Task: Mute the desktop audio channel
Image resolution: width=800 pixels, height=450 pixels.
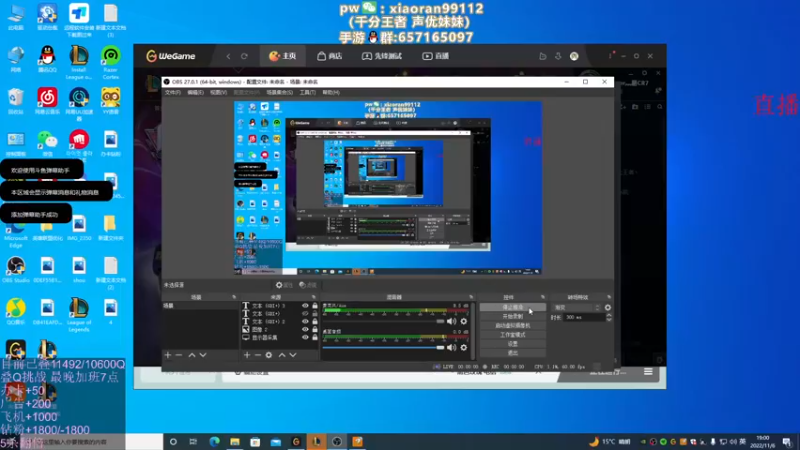Action: point(452,347)
